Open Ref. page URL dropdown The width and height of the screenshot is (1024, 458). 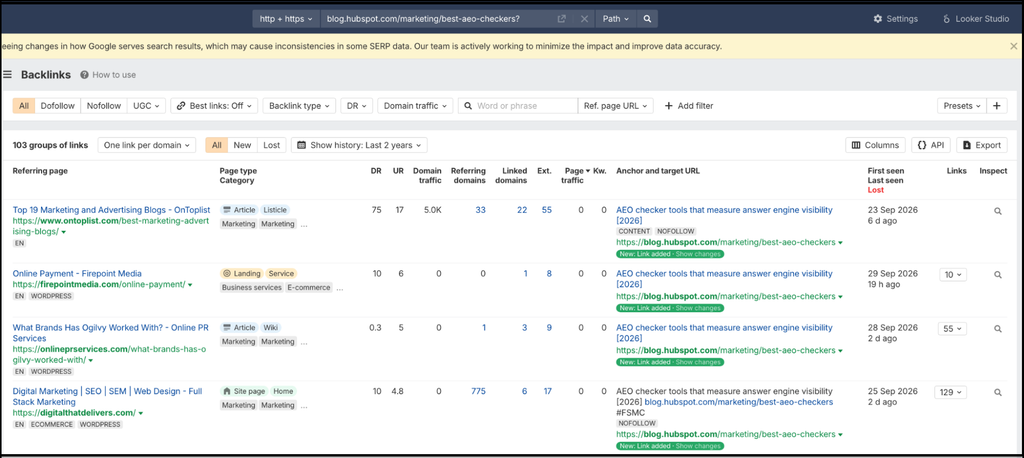pyautogui.click(x=616, y=106)
